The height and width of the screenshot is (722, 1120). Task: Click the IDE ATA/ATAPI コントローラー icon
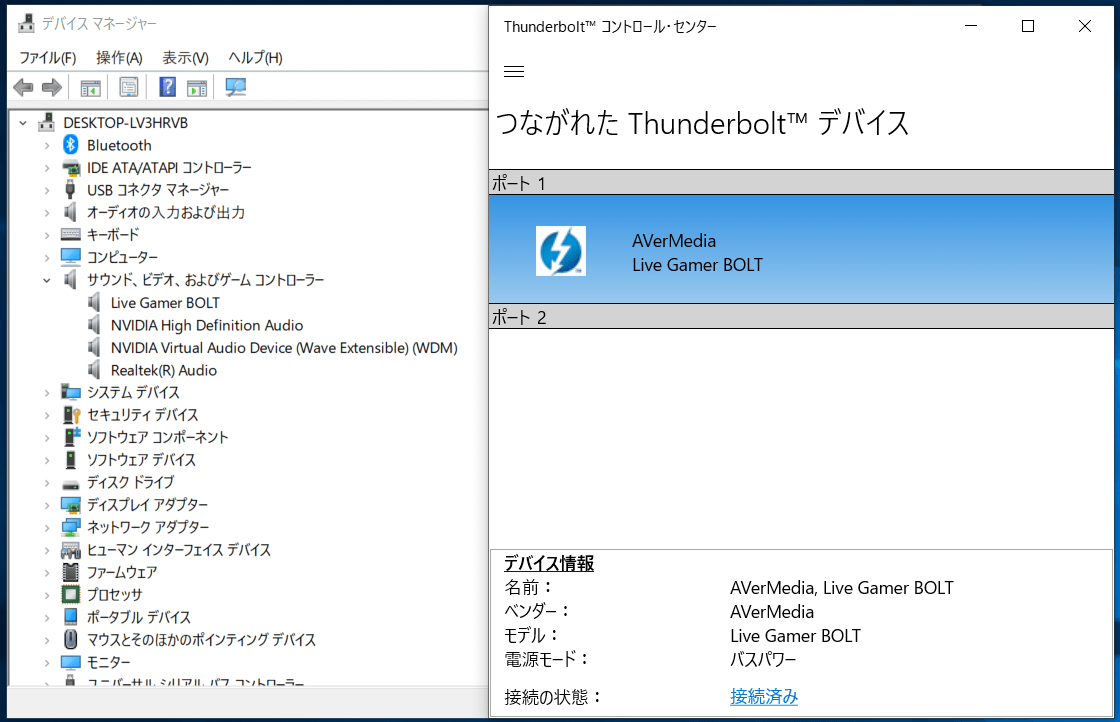71,168
